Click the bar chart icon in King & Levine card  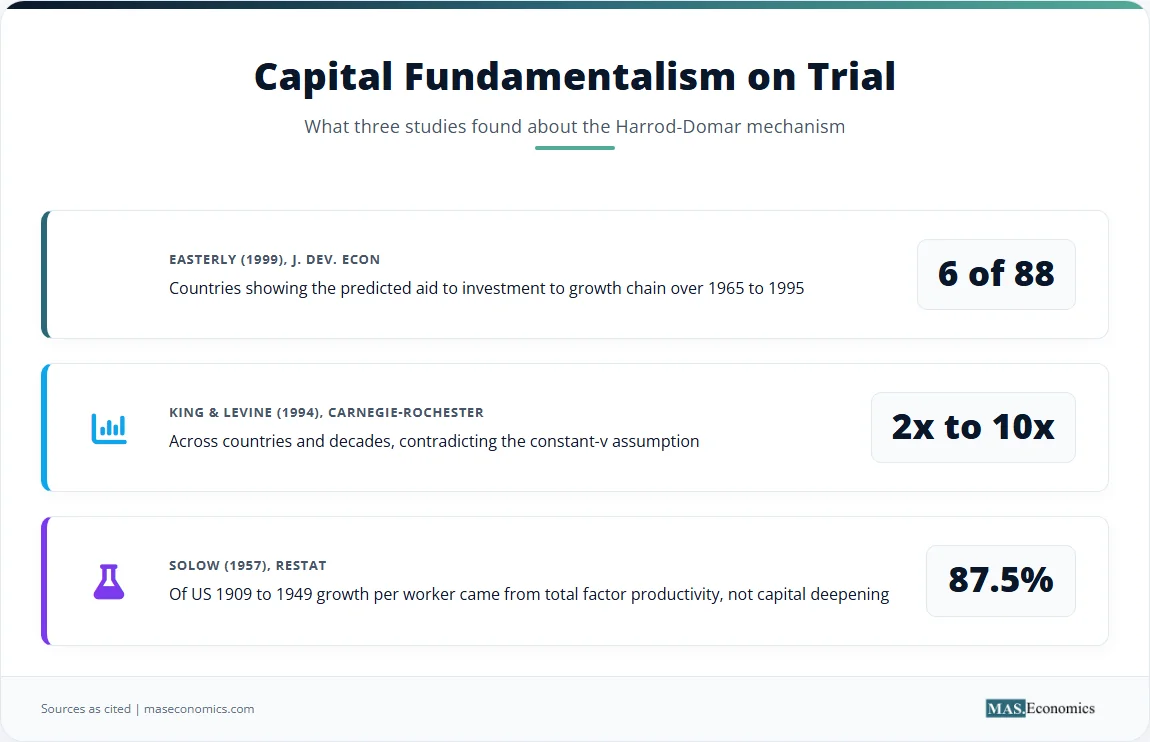[109, 429]
